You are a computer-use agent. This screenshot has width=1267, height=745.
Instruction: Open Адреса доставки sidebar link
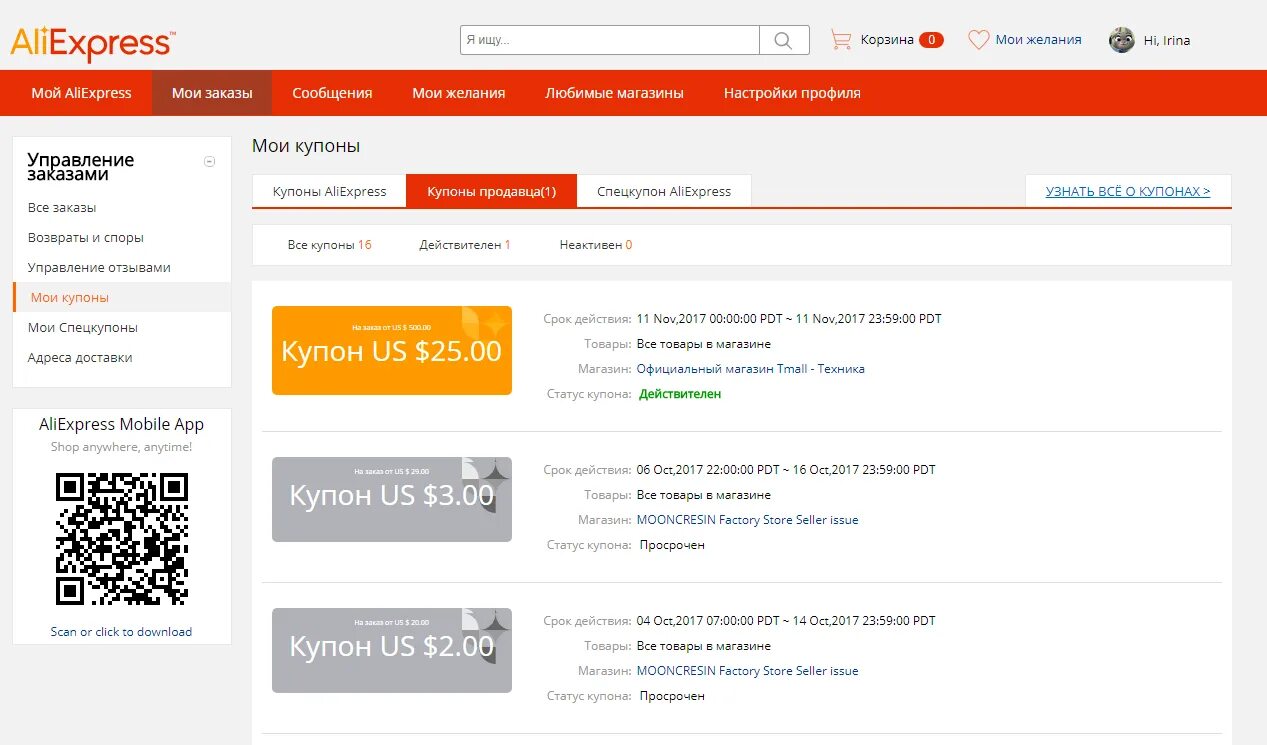[80, 358]
